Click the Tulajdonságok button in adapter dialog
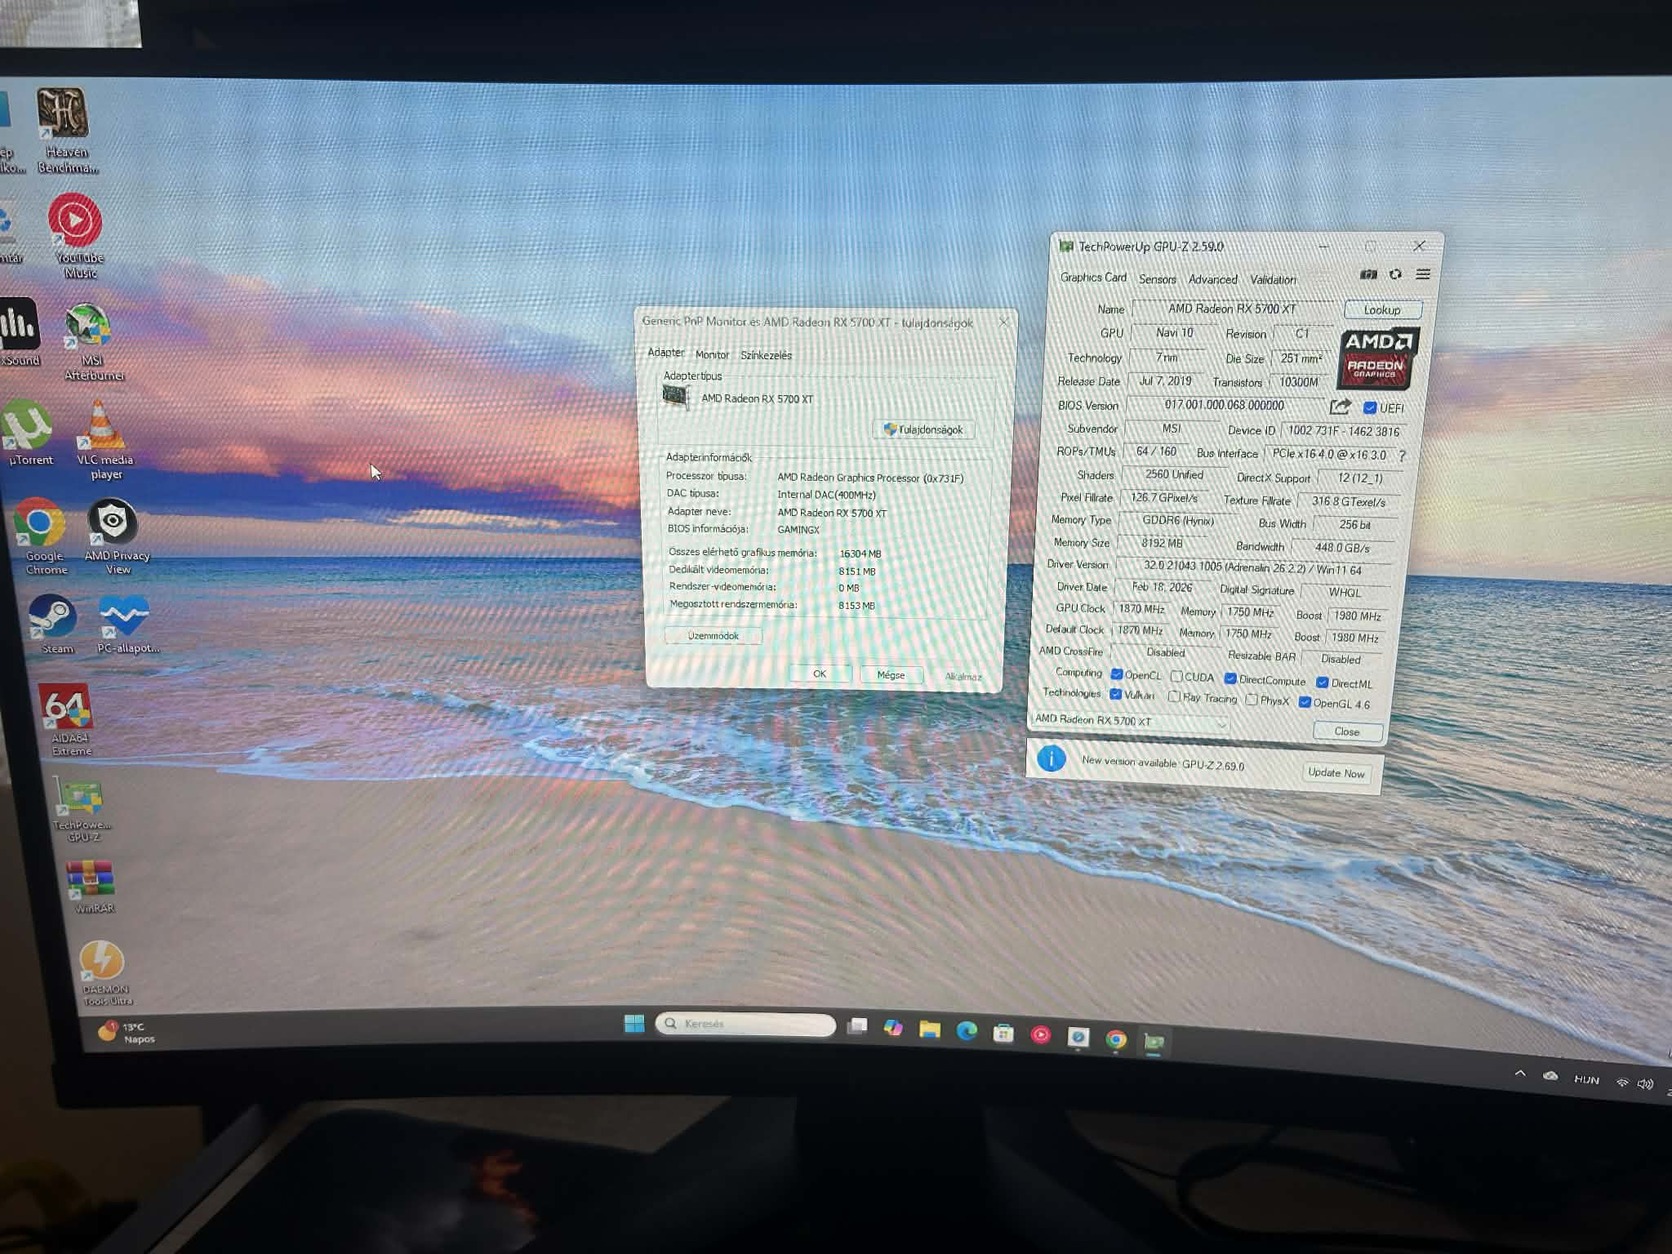The width and height of the screenshot is (1672, 1254). click(923, 429)
